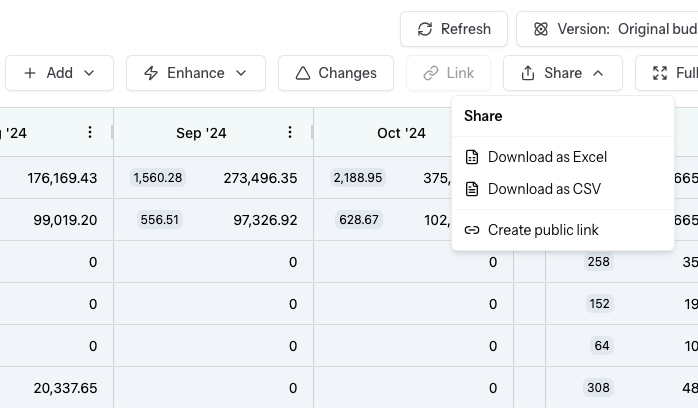Click the Share upload icon
Viewport: 698px width, 408px height.
point(528,73)
